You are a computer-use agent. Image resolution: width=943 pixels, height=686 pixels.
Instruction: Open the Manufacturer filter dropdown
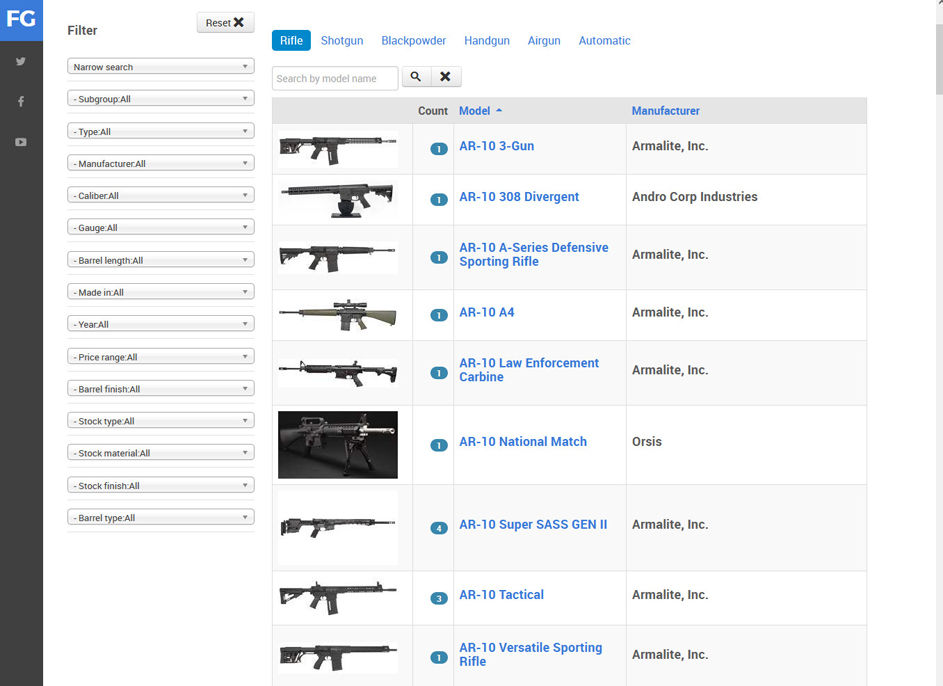point(161,163)
